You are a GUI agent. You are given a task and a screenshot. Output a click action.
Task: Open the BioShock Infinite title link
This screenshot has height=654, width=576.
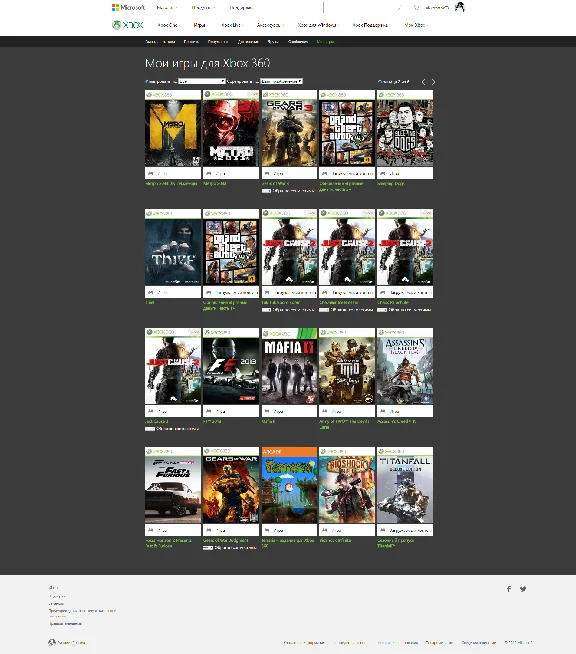[335, 540]
